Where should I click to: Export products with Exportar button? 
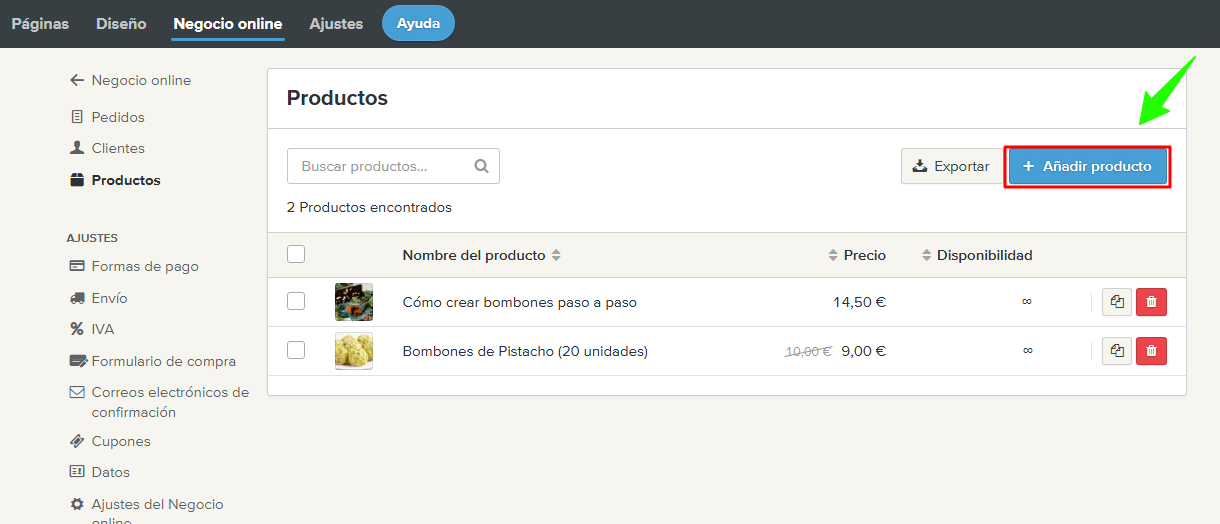[950, 166]
